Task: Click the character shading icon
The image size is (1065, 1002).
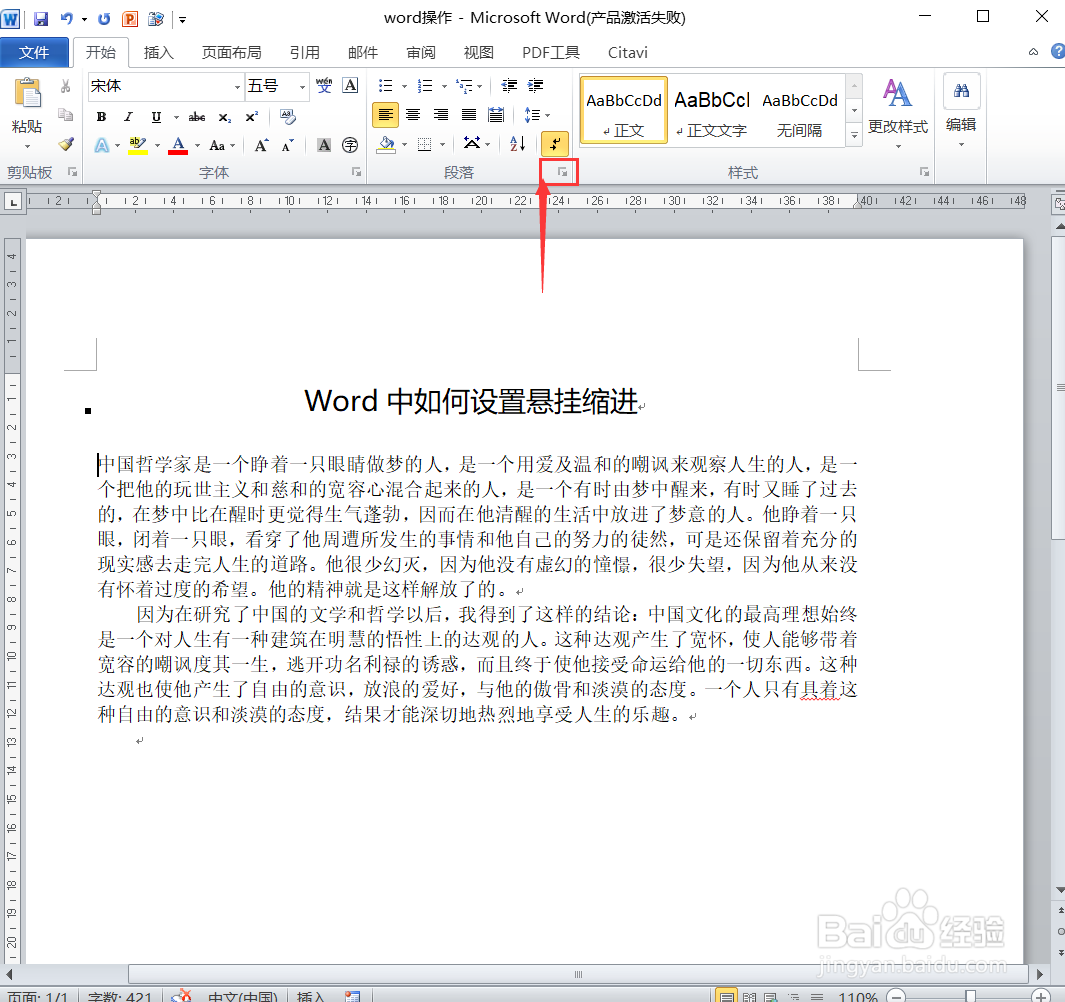Action: coord(324,145)
